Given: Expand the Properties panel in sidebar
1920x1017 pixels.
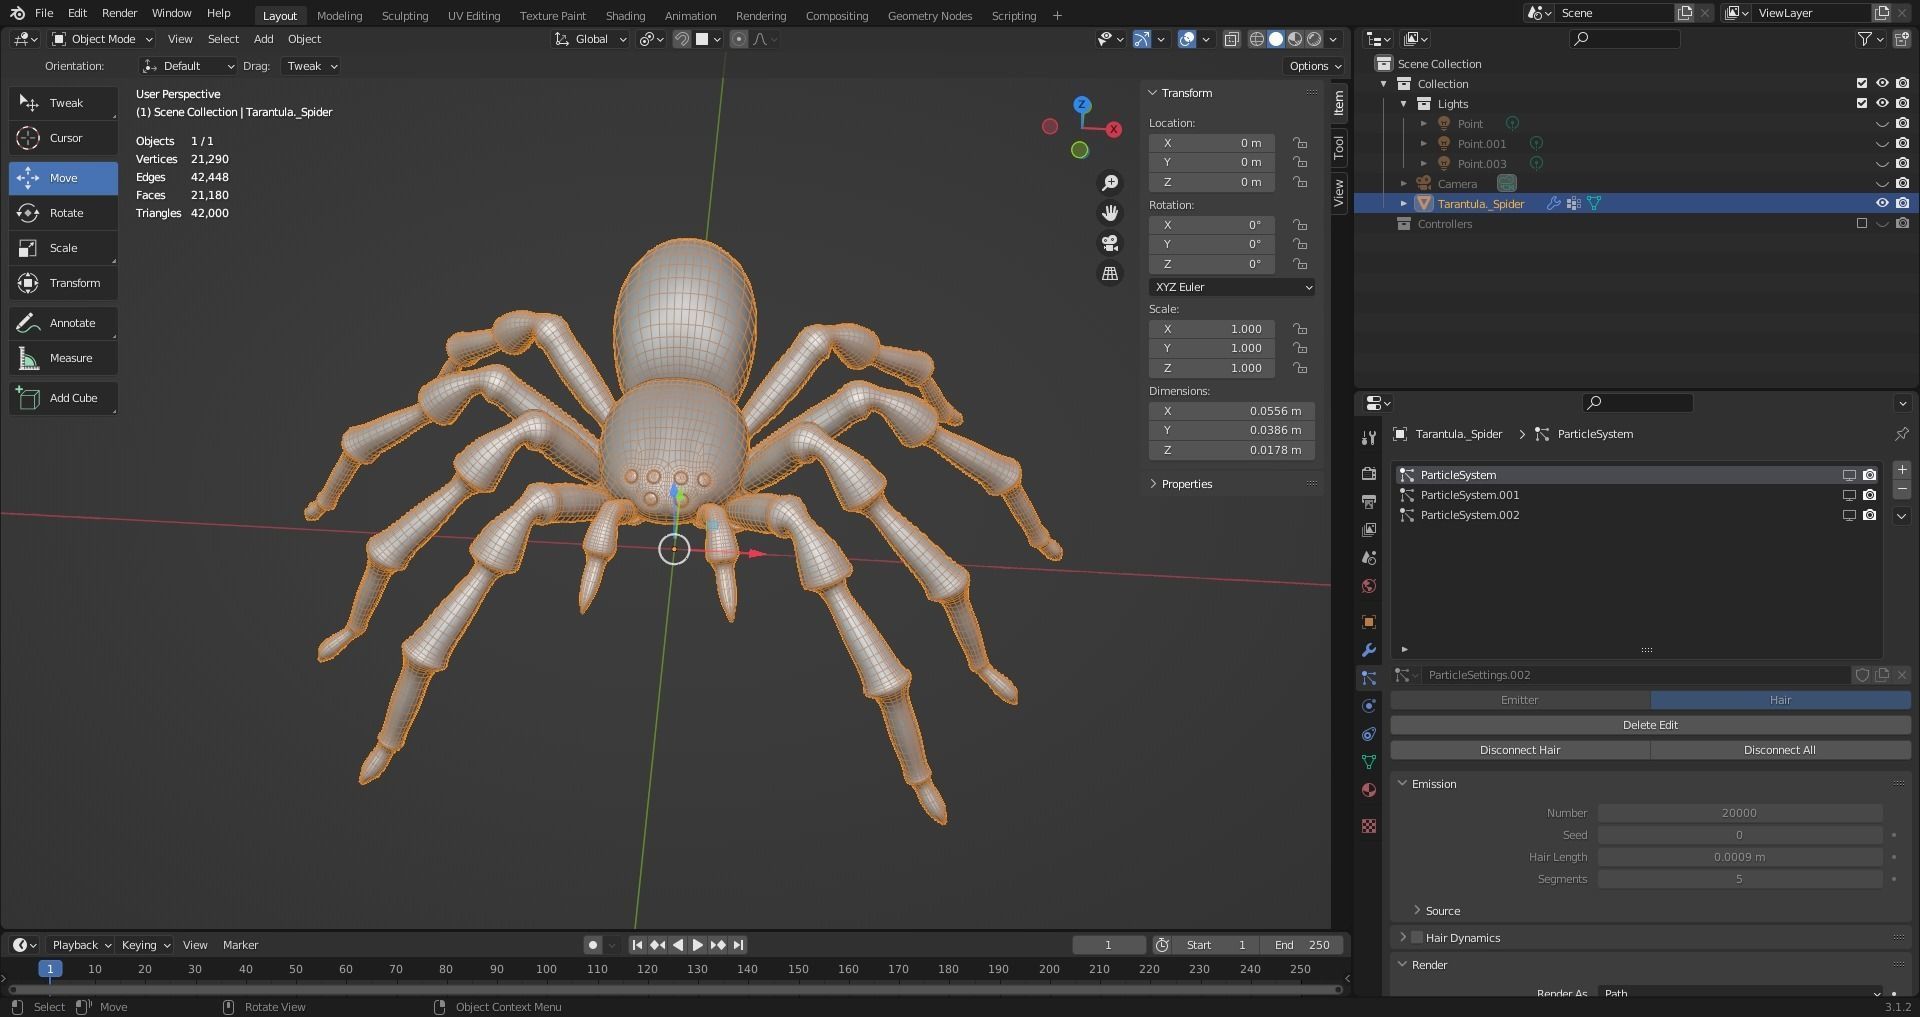Looking at the screenshot, I should pos(1186,484).
